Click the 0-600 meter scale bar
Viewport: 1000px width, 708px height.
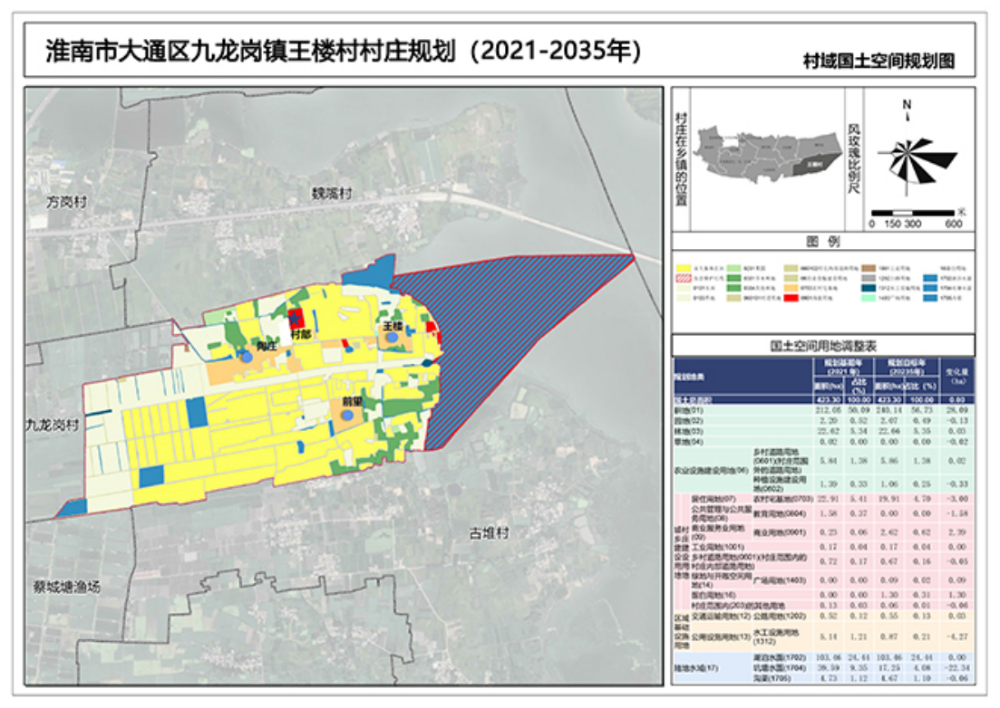click(x=913, y=213)
